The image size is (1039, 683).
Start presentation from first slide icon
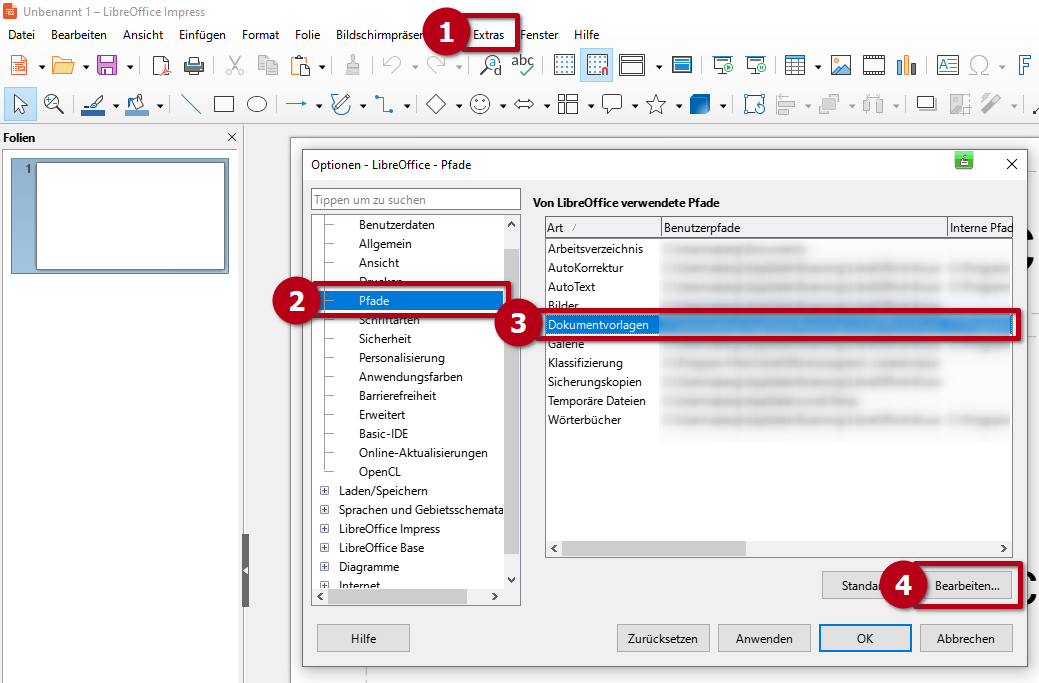(x=723, y=66)
